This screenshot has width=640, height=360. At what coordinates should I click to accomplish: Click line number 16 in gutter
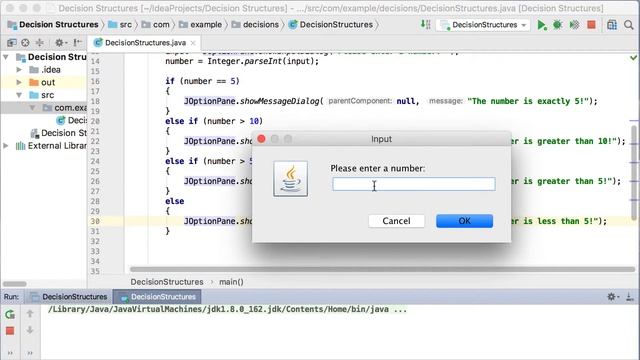coord(95,81)
